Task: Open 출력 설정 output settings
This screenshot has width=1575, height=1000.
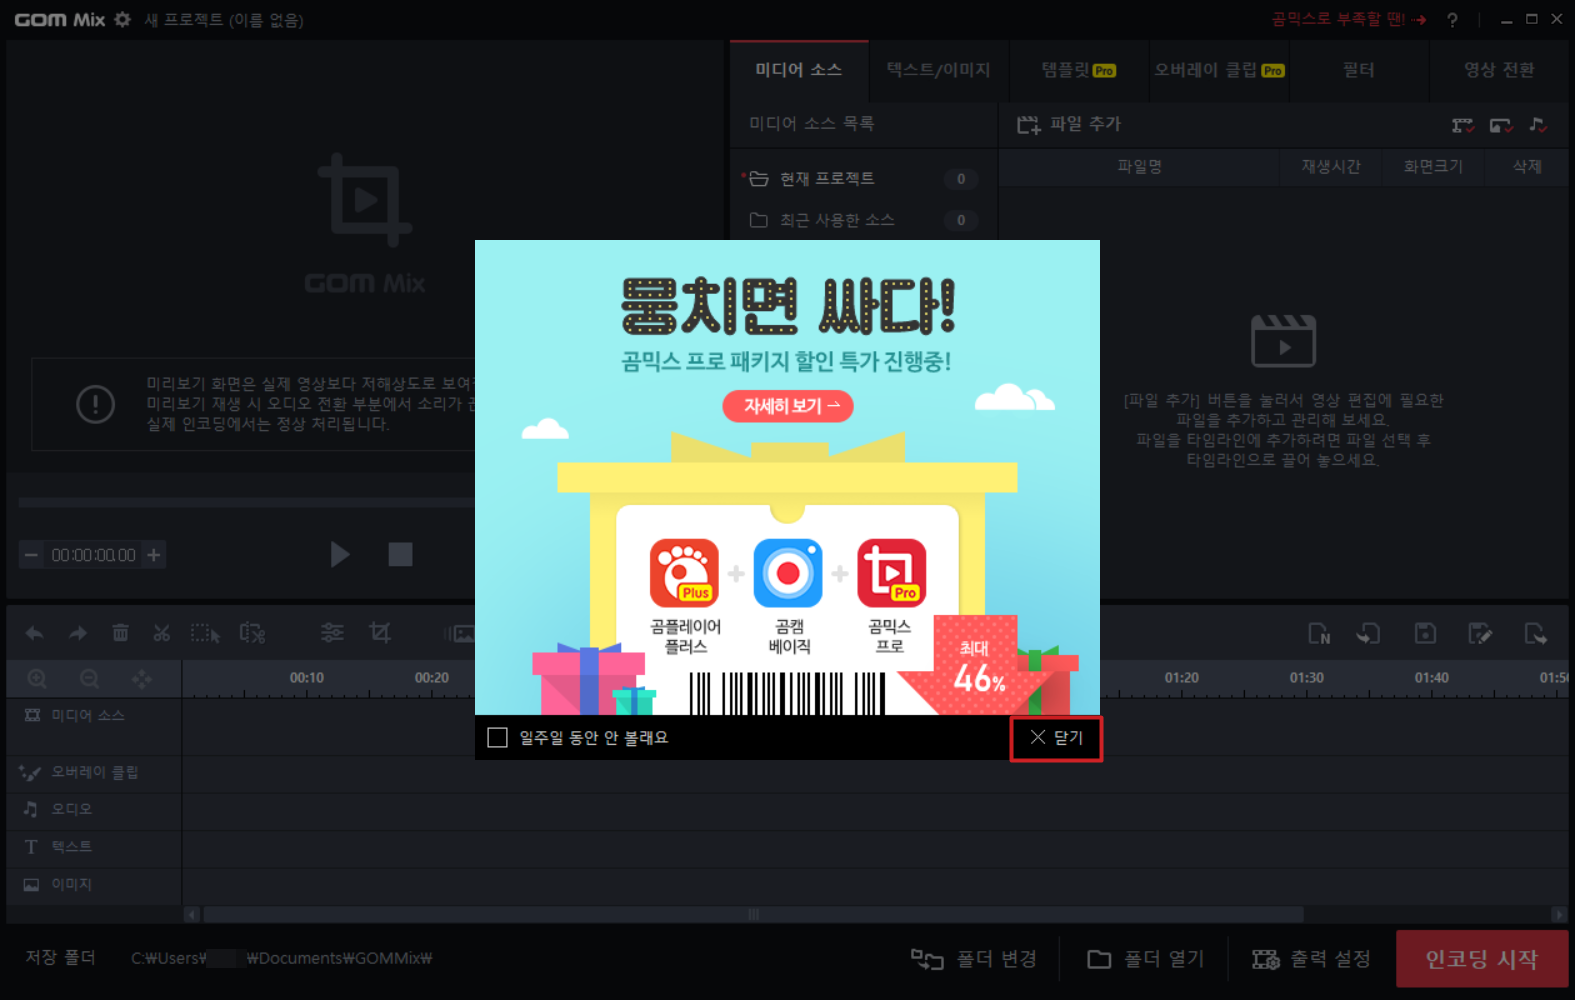Action: (1311, 959)
